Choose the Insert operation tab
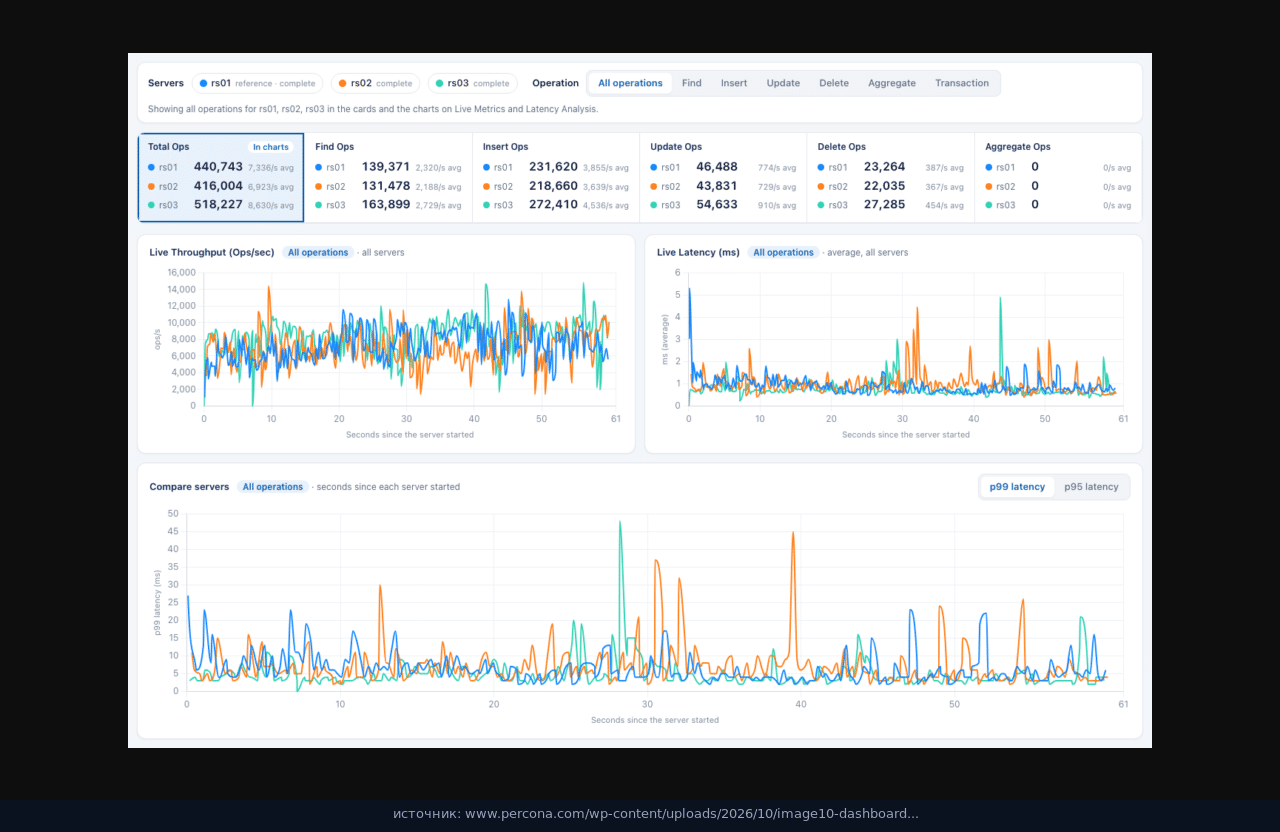The height and width of the screenshot is (832, 1280). pos(734,83)
